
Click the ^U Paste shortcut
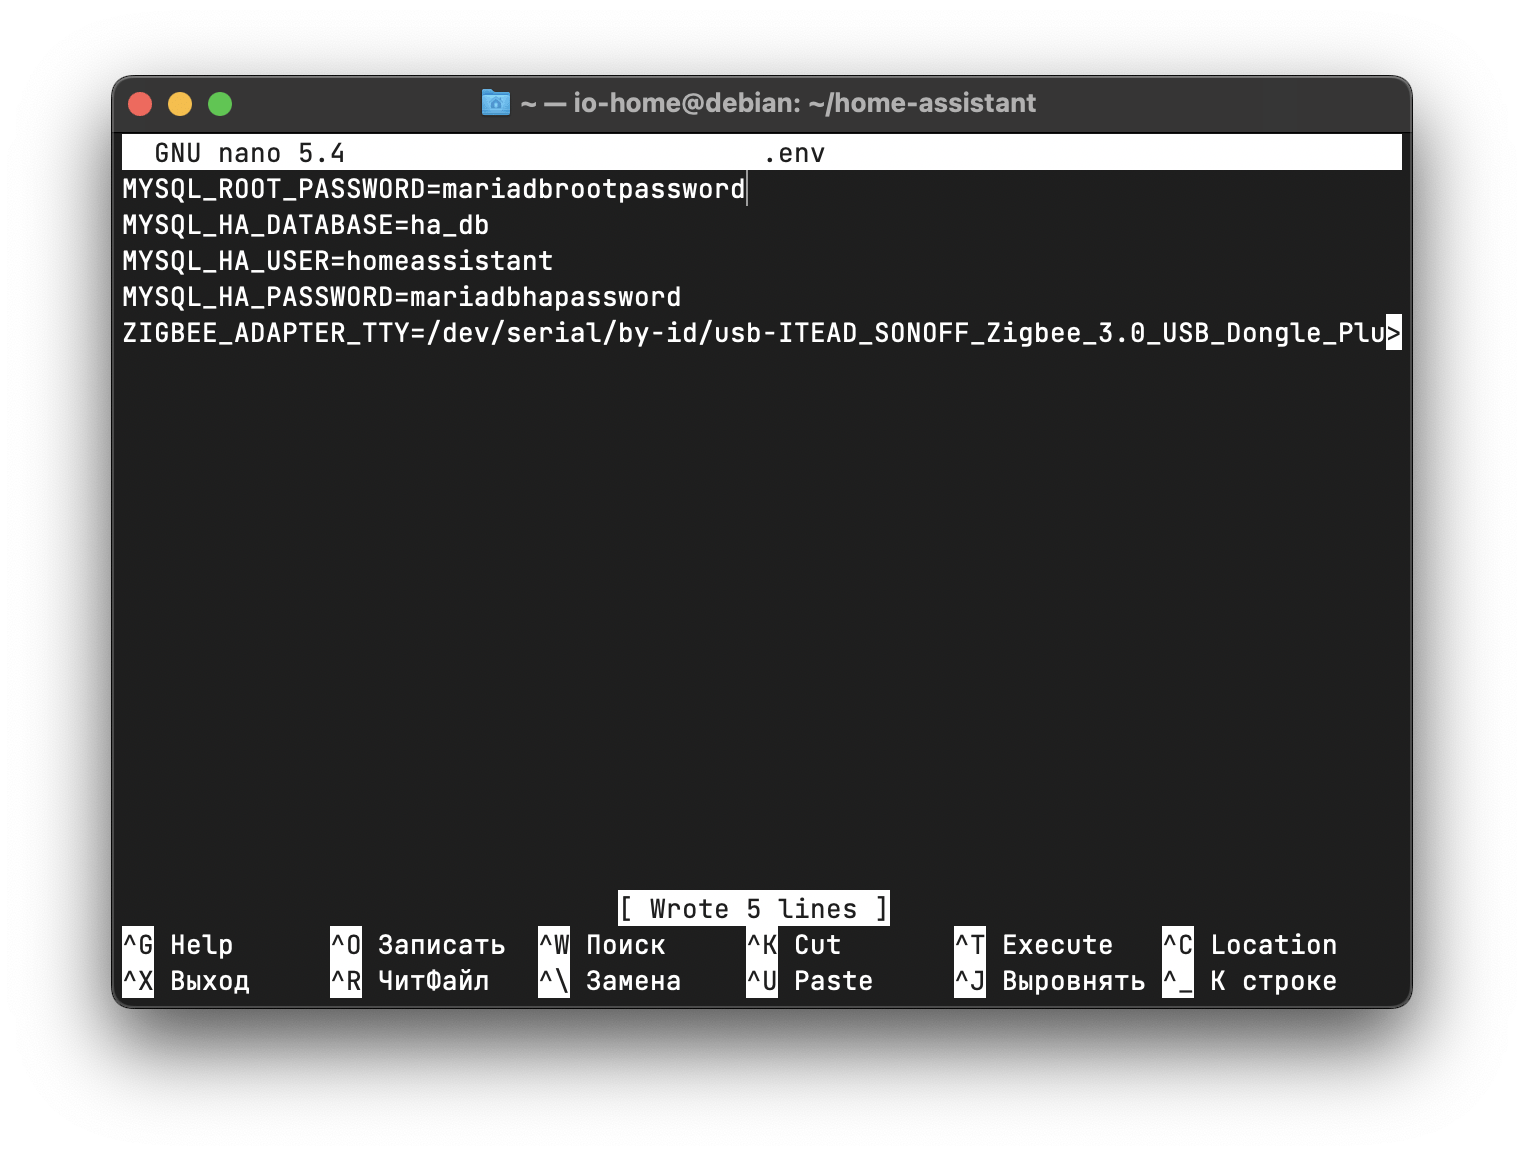[810, 981]
